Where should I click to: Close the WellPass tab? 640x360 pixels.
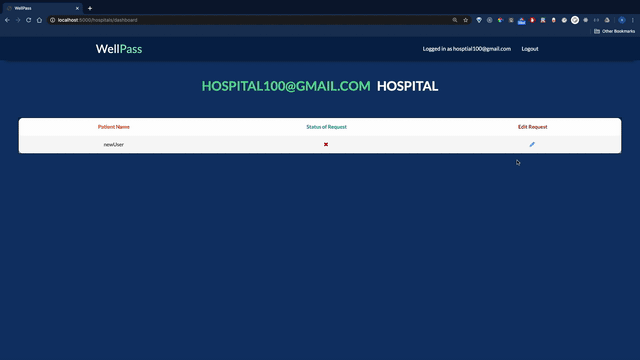[x=77, y=8]
